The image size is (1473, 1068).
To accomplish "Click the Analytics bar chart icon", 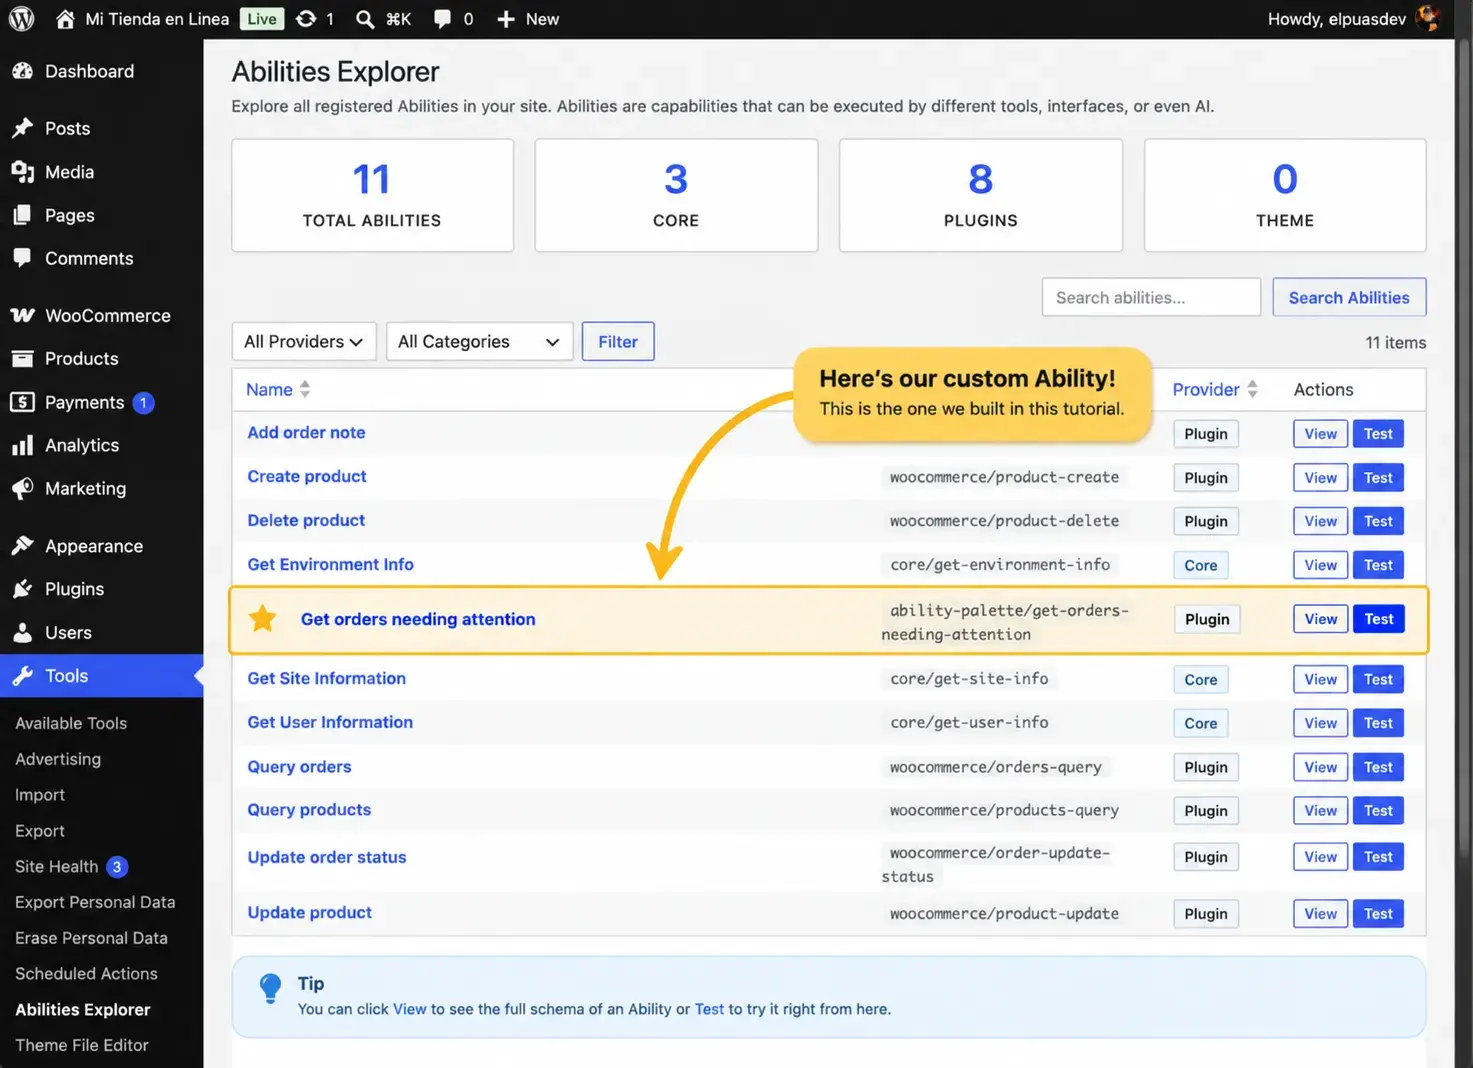I will 22,446.
